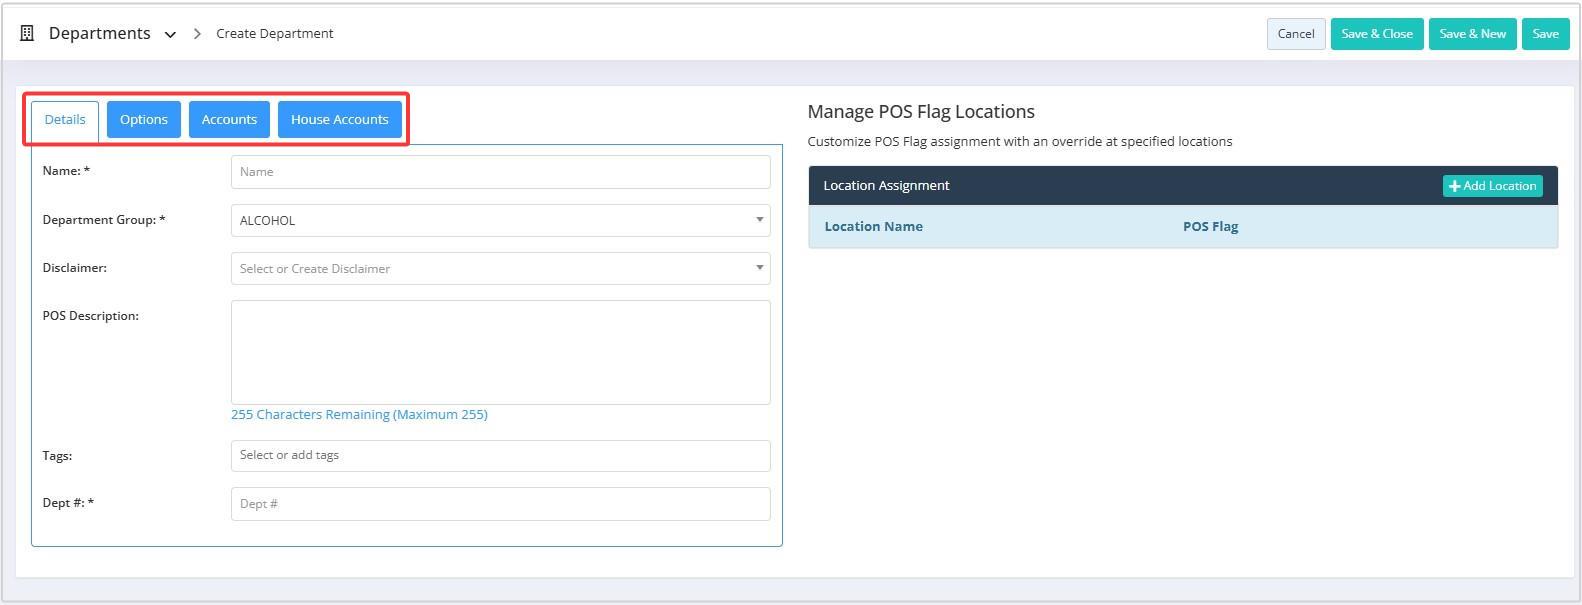Focus the Name input field
The width and height of the screenshot is (1582, 605).
click(x=500, y=172)
